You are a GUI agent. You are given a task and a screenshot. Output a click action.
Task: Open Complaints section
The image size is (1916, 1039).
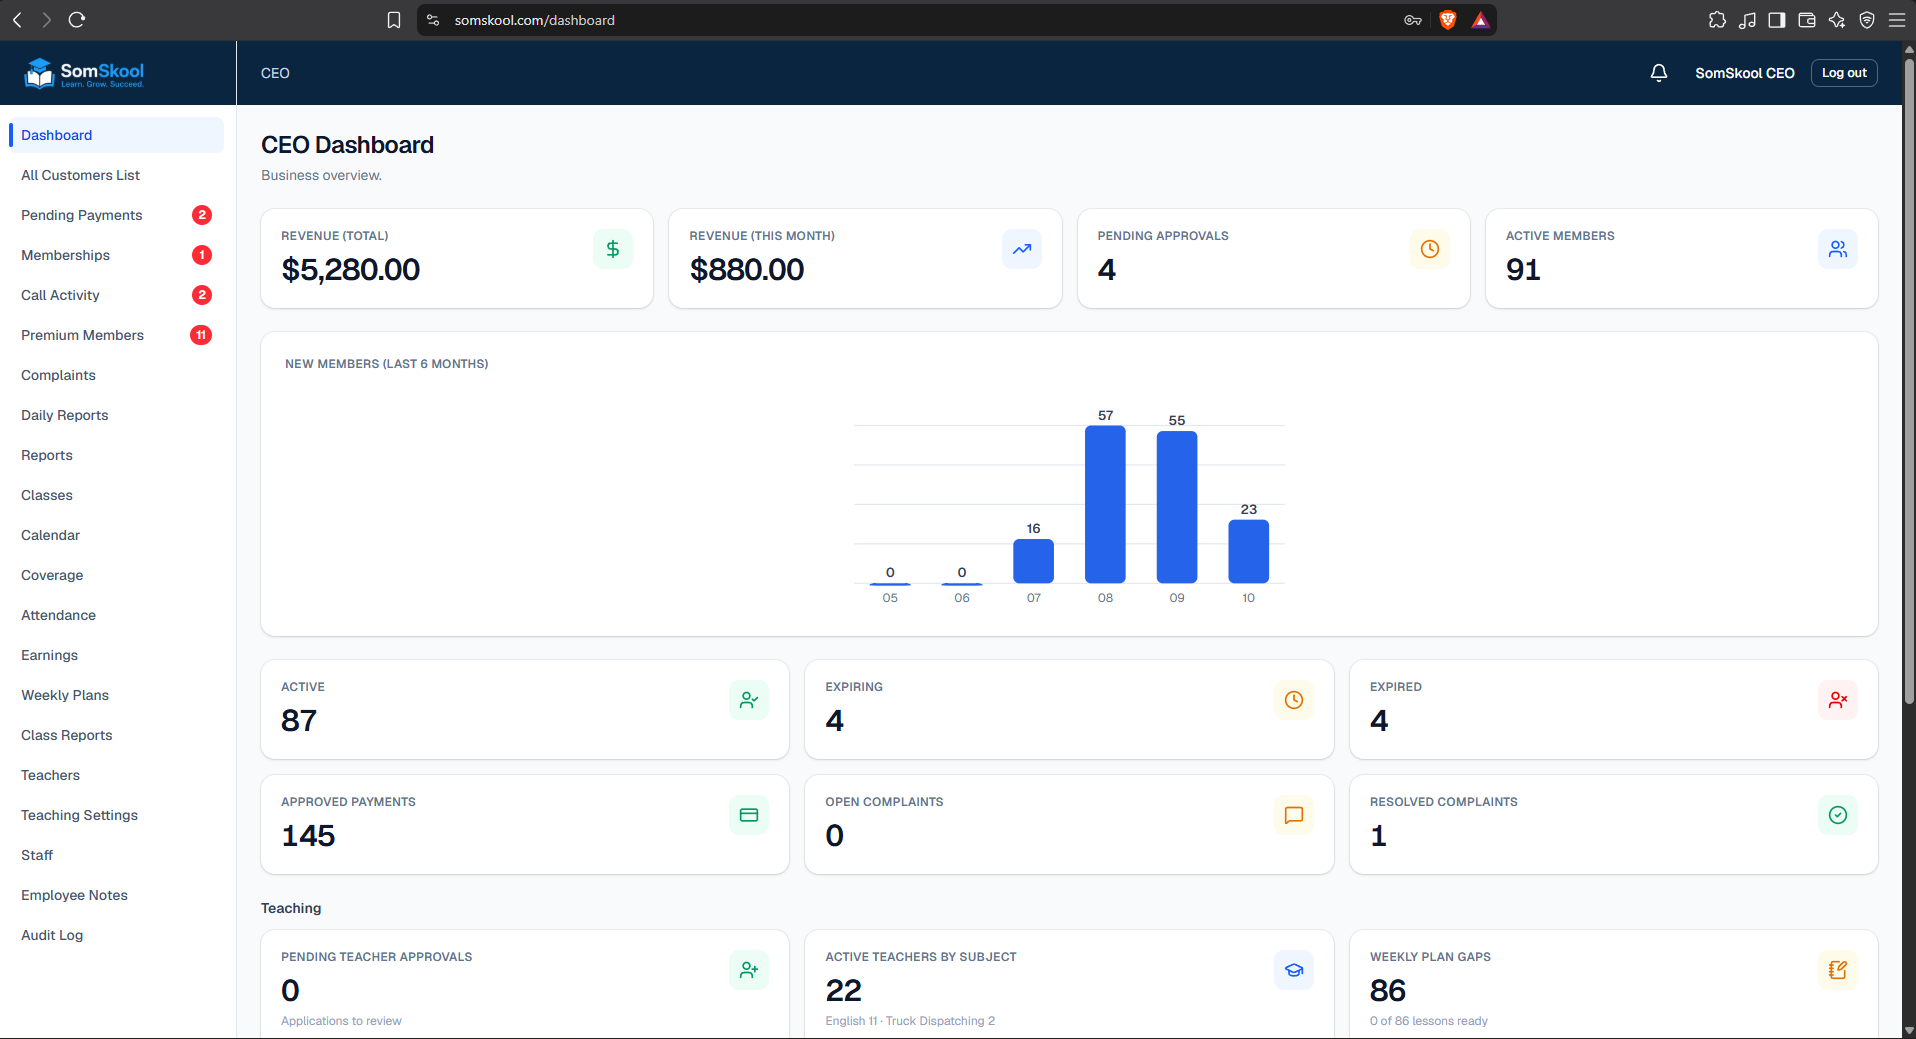(116, 375)
